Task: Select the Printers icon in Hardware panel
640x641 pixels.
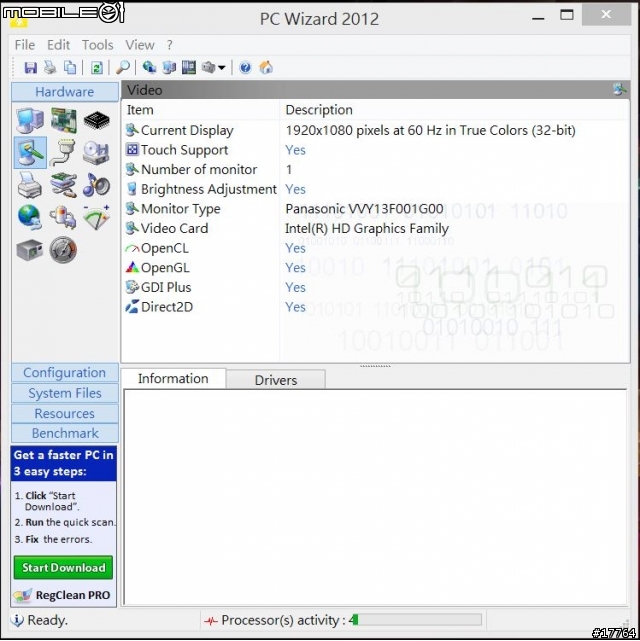Action: coord(30,185)
